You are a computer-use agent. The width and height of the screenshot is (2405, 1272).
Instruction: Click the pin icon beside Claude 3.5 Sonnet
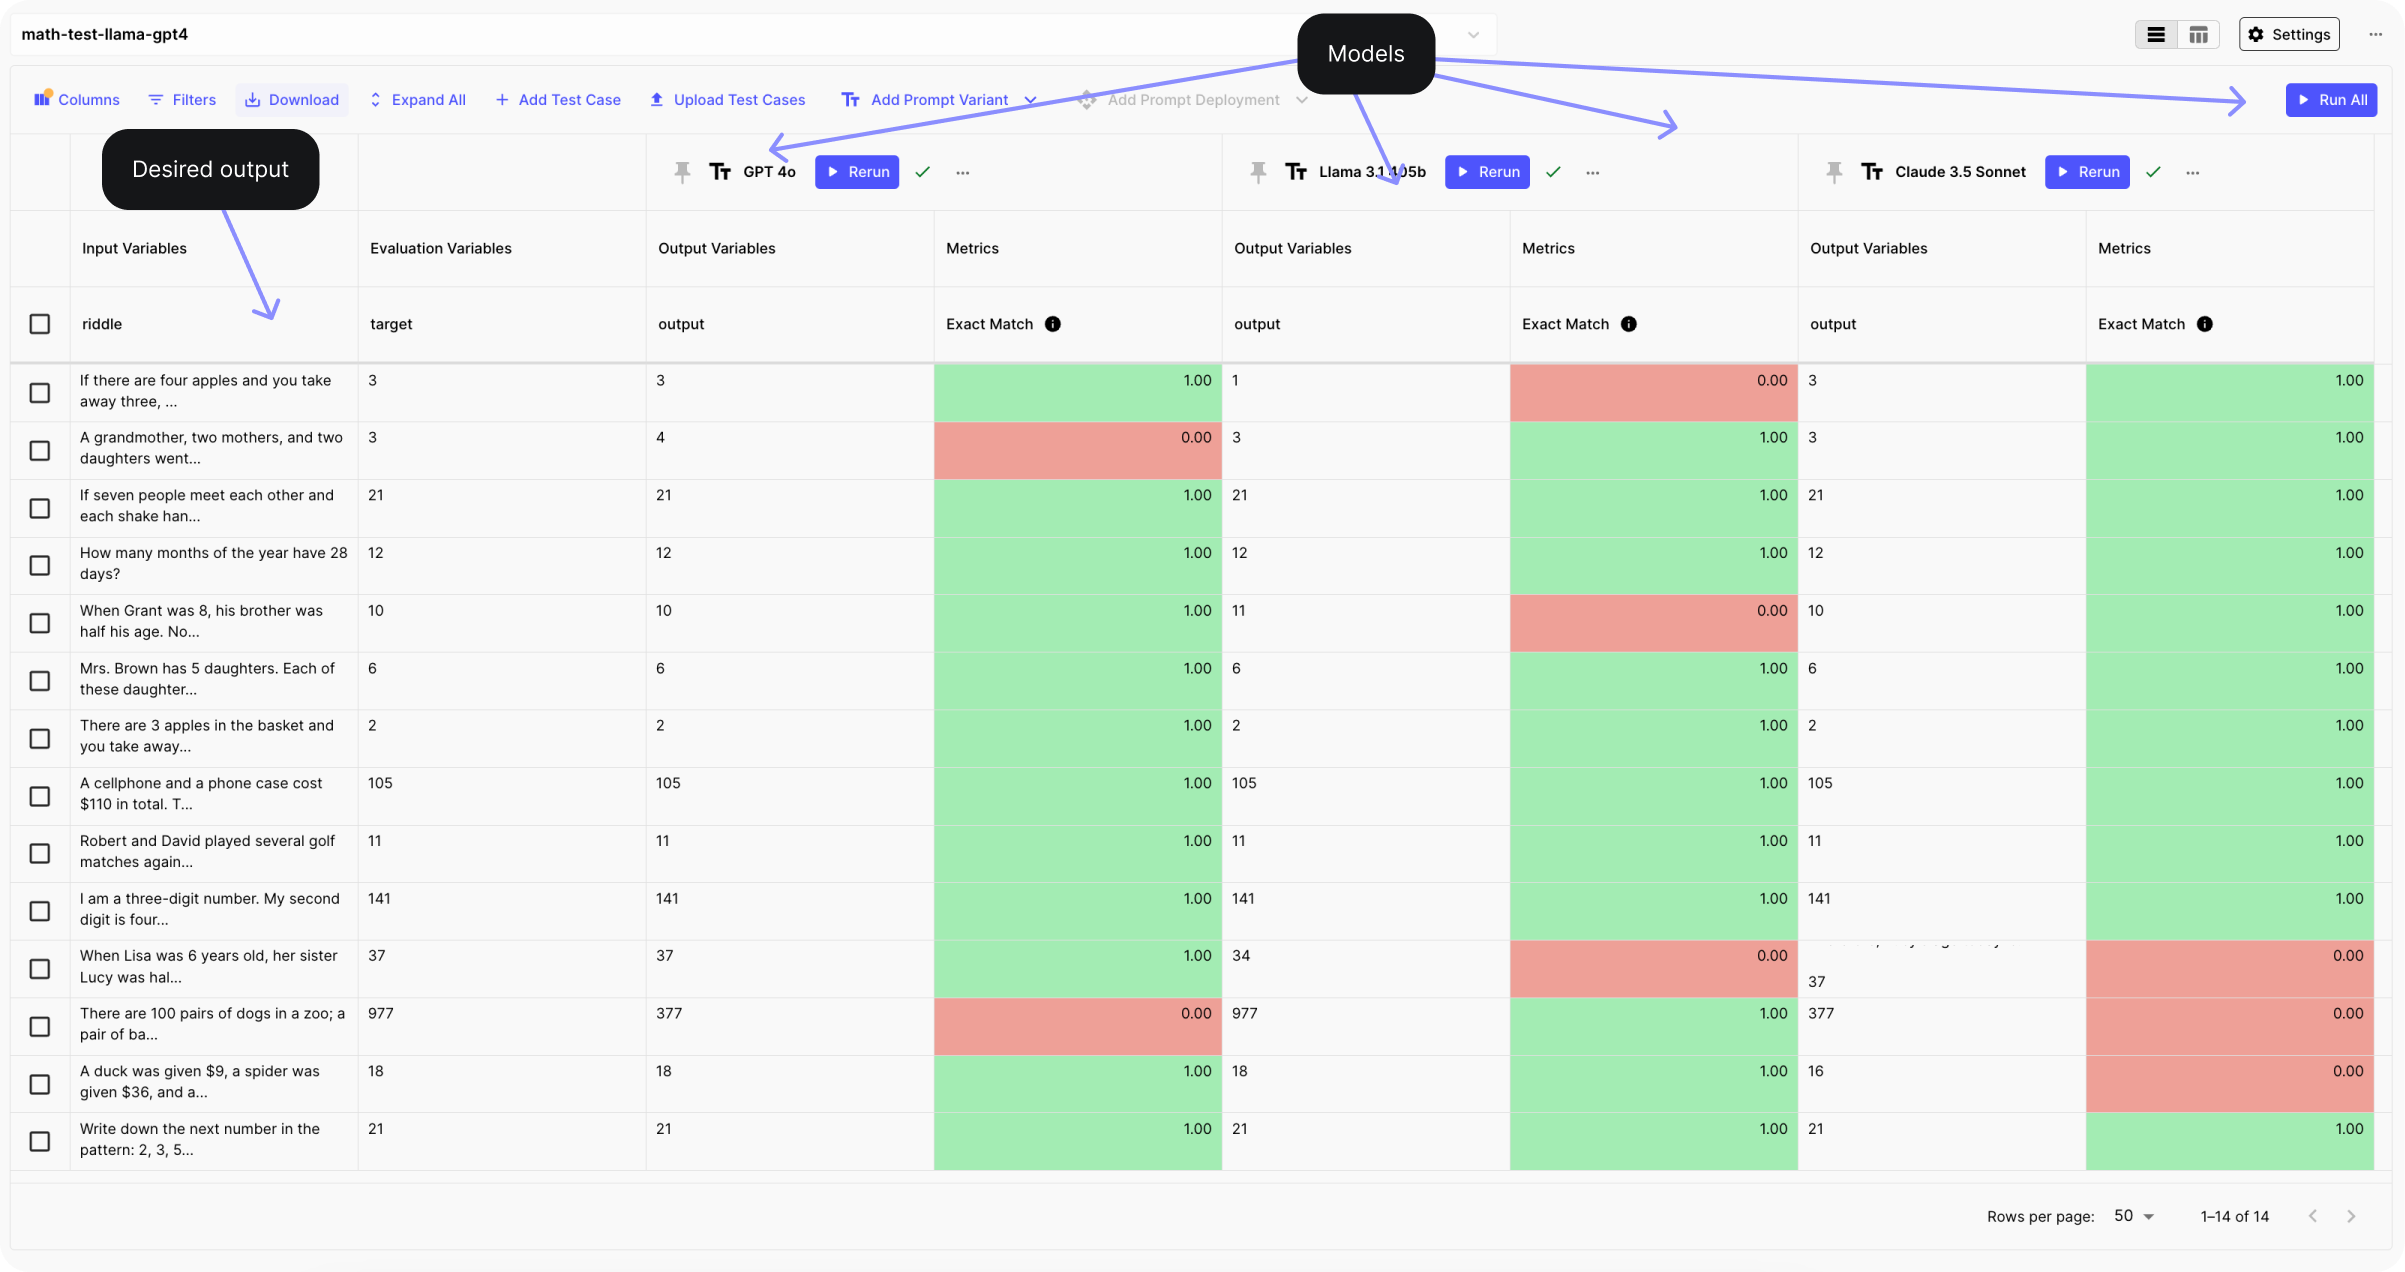1834,172
